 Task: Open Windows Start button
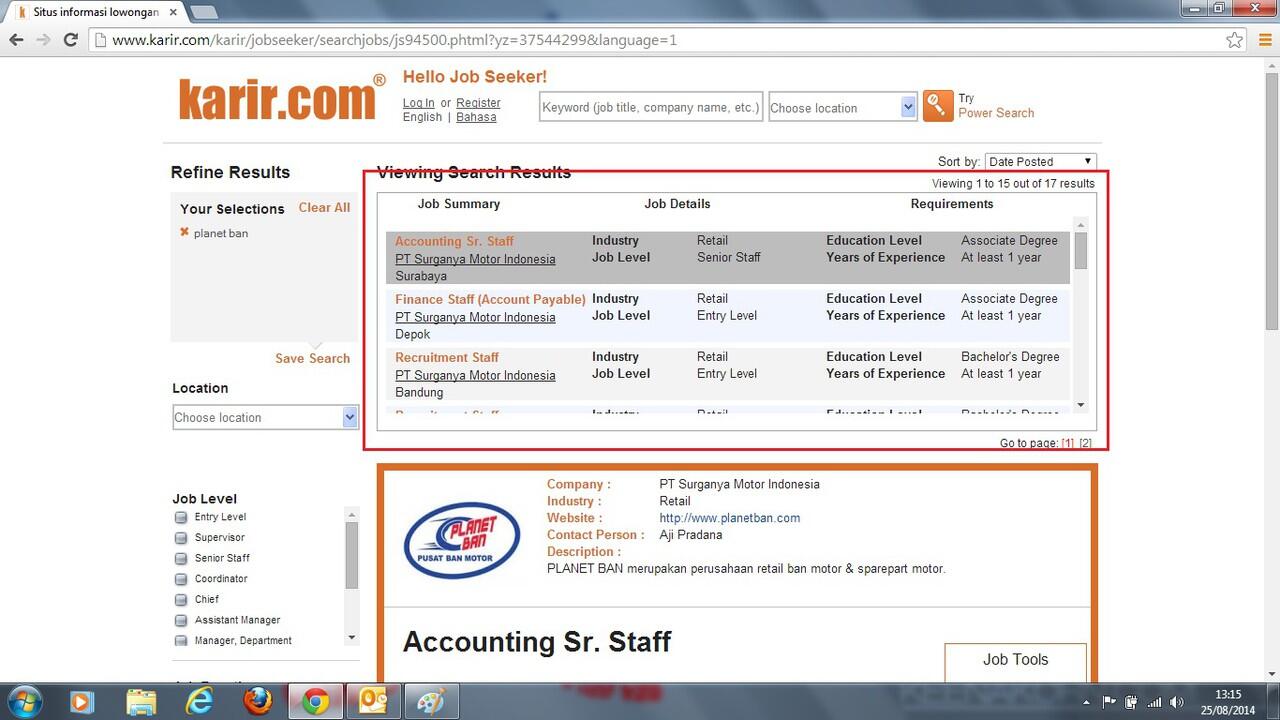(24, 702)
